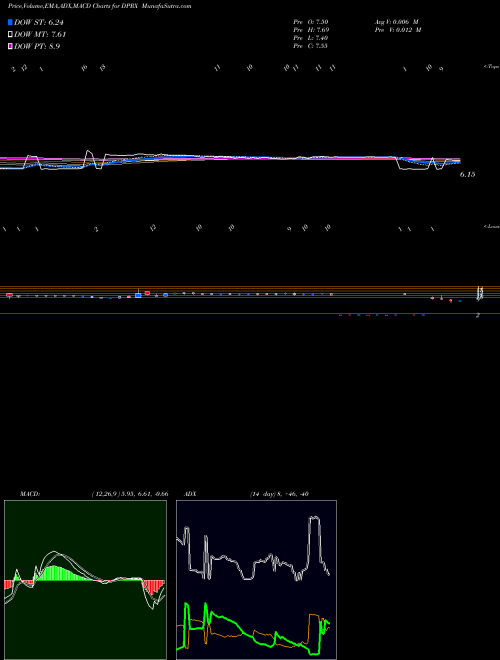Click the '<Tops' axis label
The height and width of the screenshot is (660, 500).
[492, 67]
